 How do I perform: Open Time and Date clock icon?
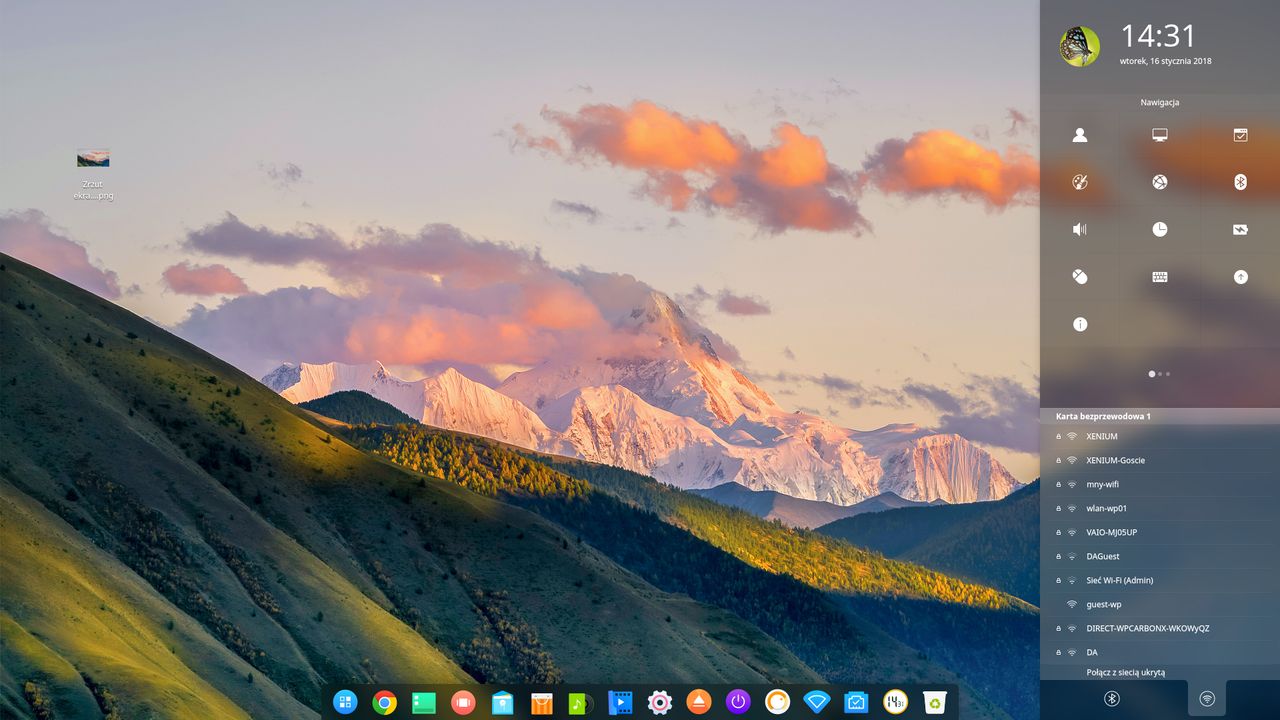[1159, 229]
